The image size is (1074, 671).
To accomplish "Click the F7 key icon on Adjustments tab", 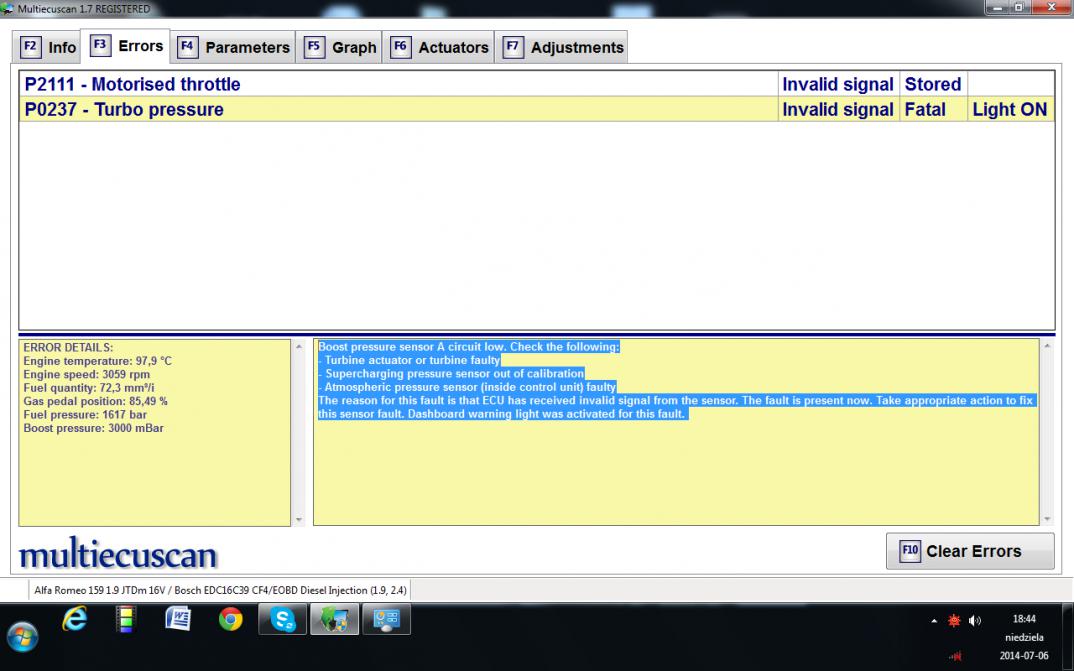I will (x=512, y=47).
